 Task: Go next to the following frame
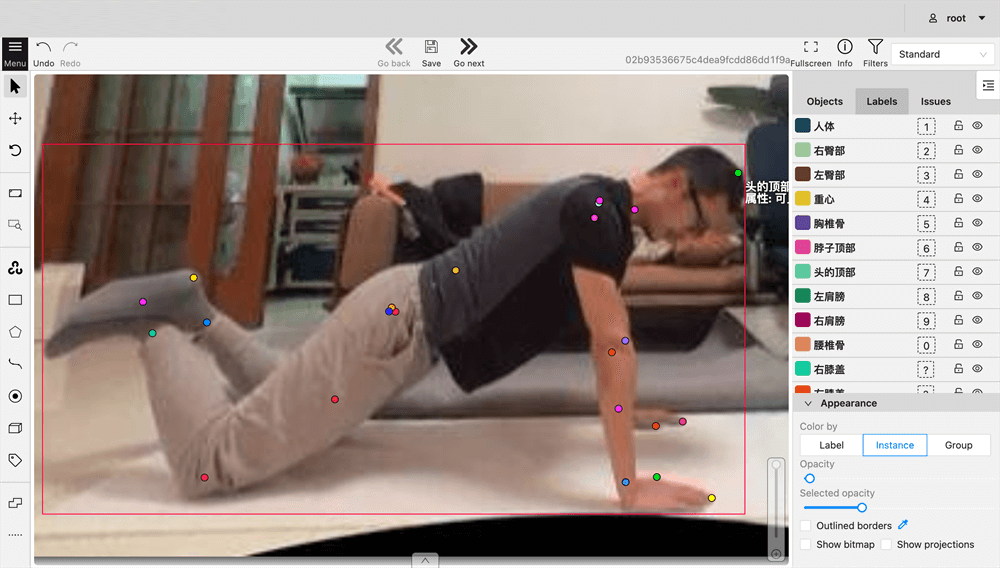point(469,53)
